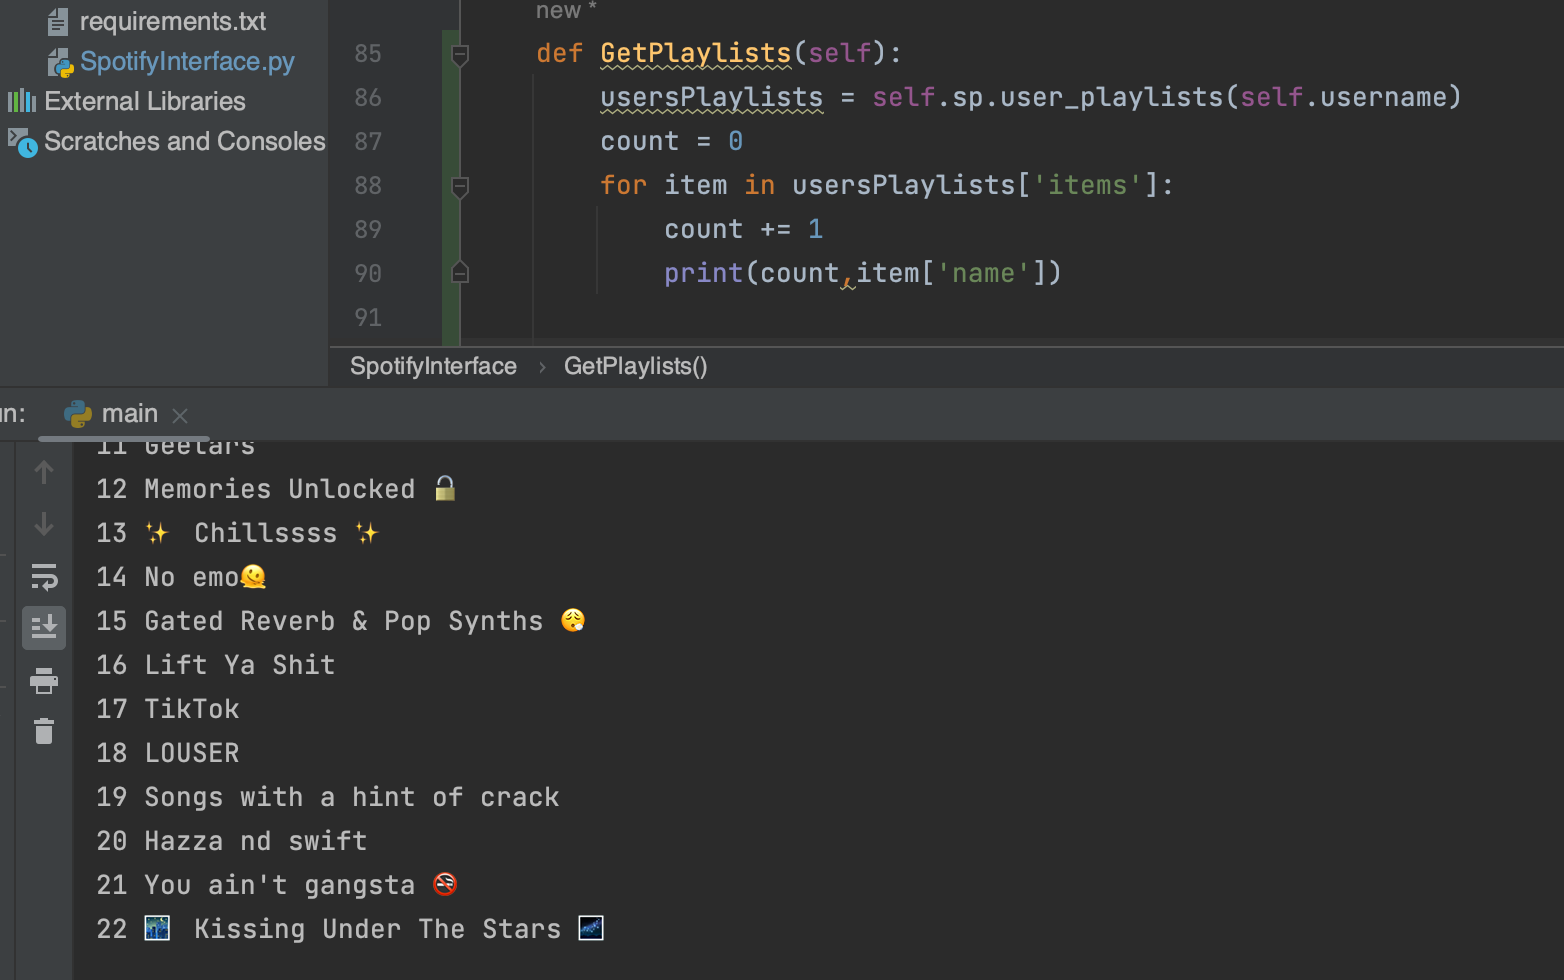Click the External Libraries icon
This screenshot has height=980, width=1564.
20,101
